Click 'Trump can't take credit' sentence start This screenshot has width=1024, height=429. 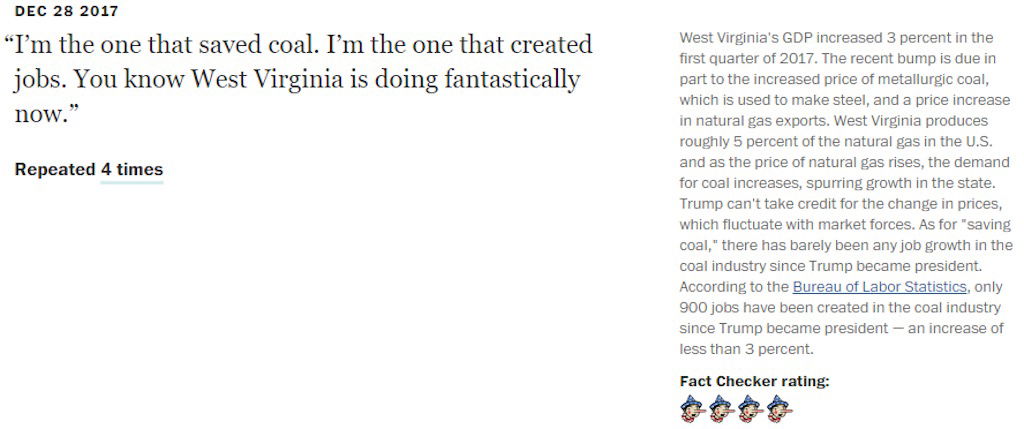[x=748, y=204]
